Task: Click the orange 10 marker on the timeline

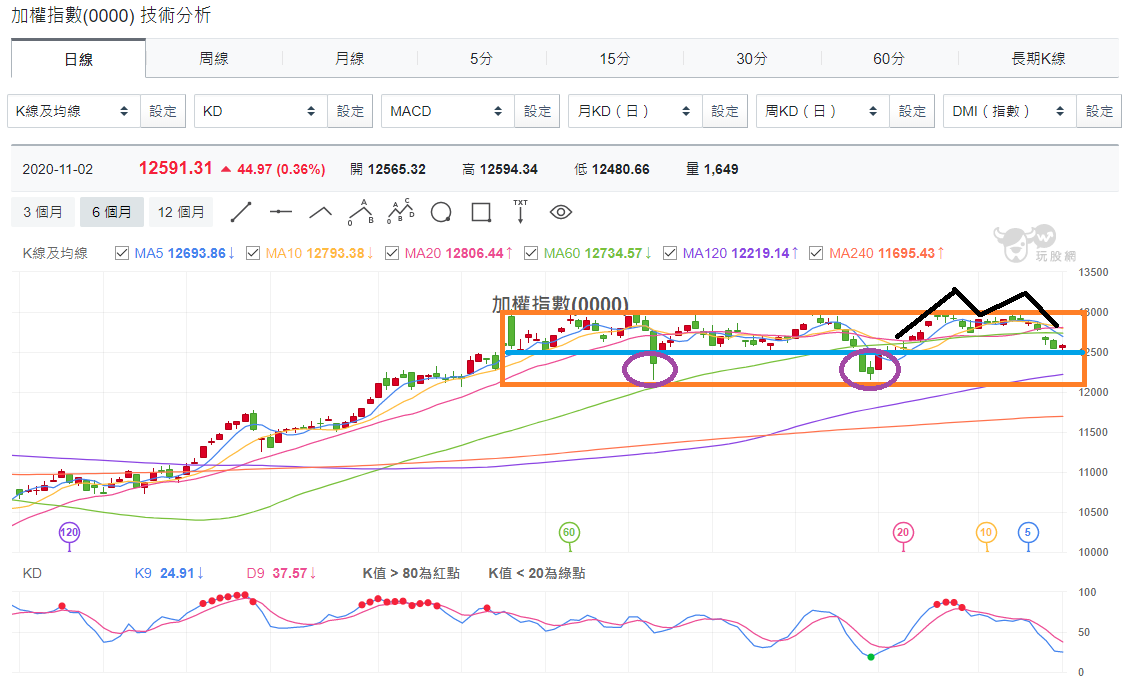Action: 986,533
